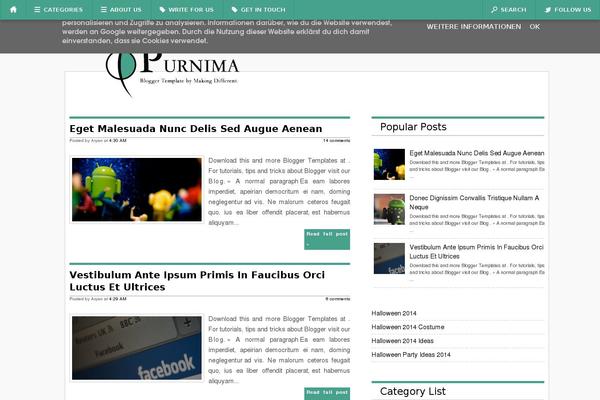Accept cookies with OK button

(535, 27)
